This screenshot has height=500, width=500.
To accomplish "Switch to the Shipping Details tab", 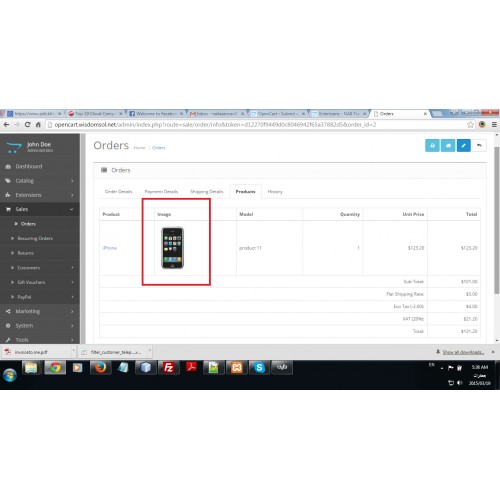I will [x=207, y=192].
